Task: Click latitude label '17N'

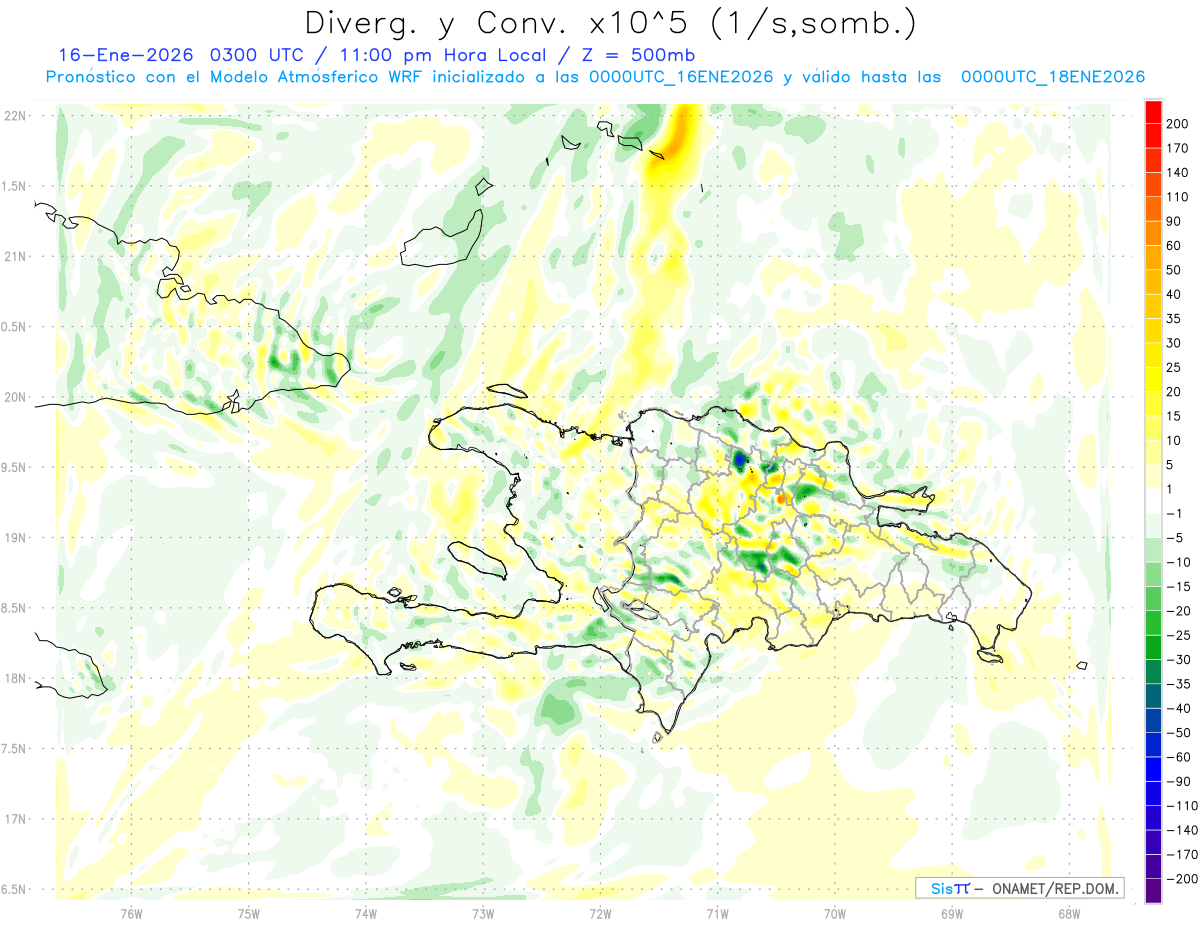Action: (16, 818)
